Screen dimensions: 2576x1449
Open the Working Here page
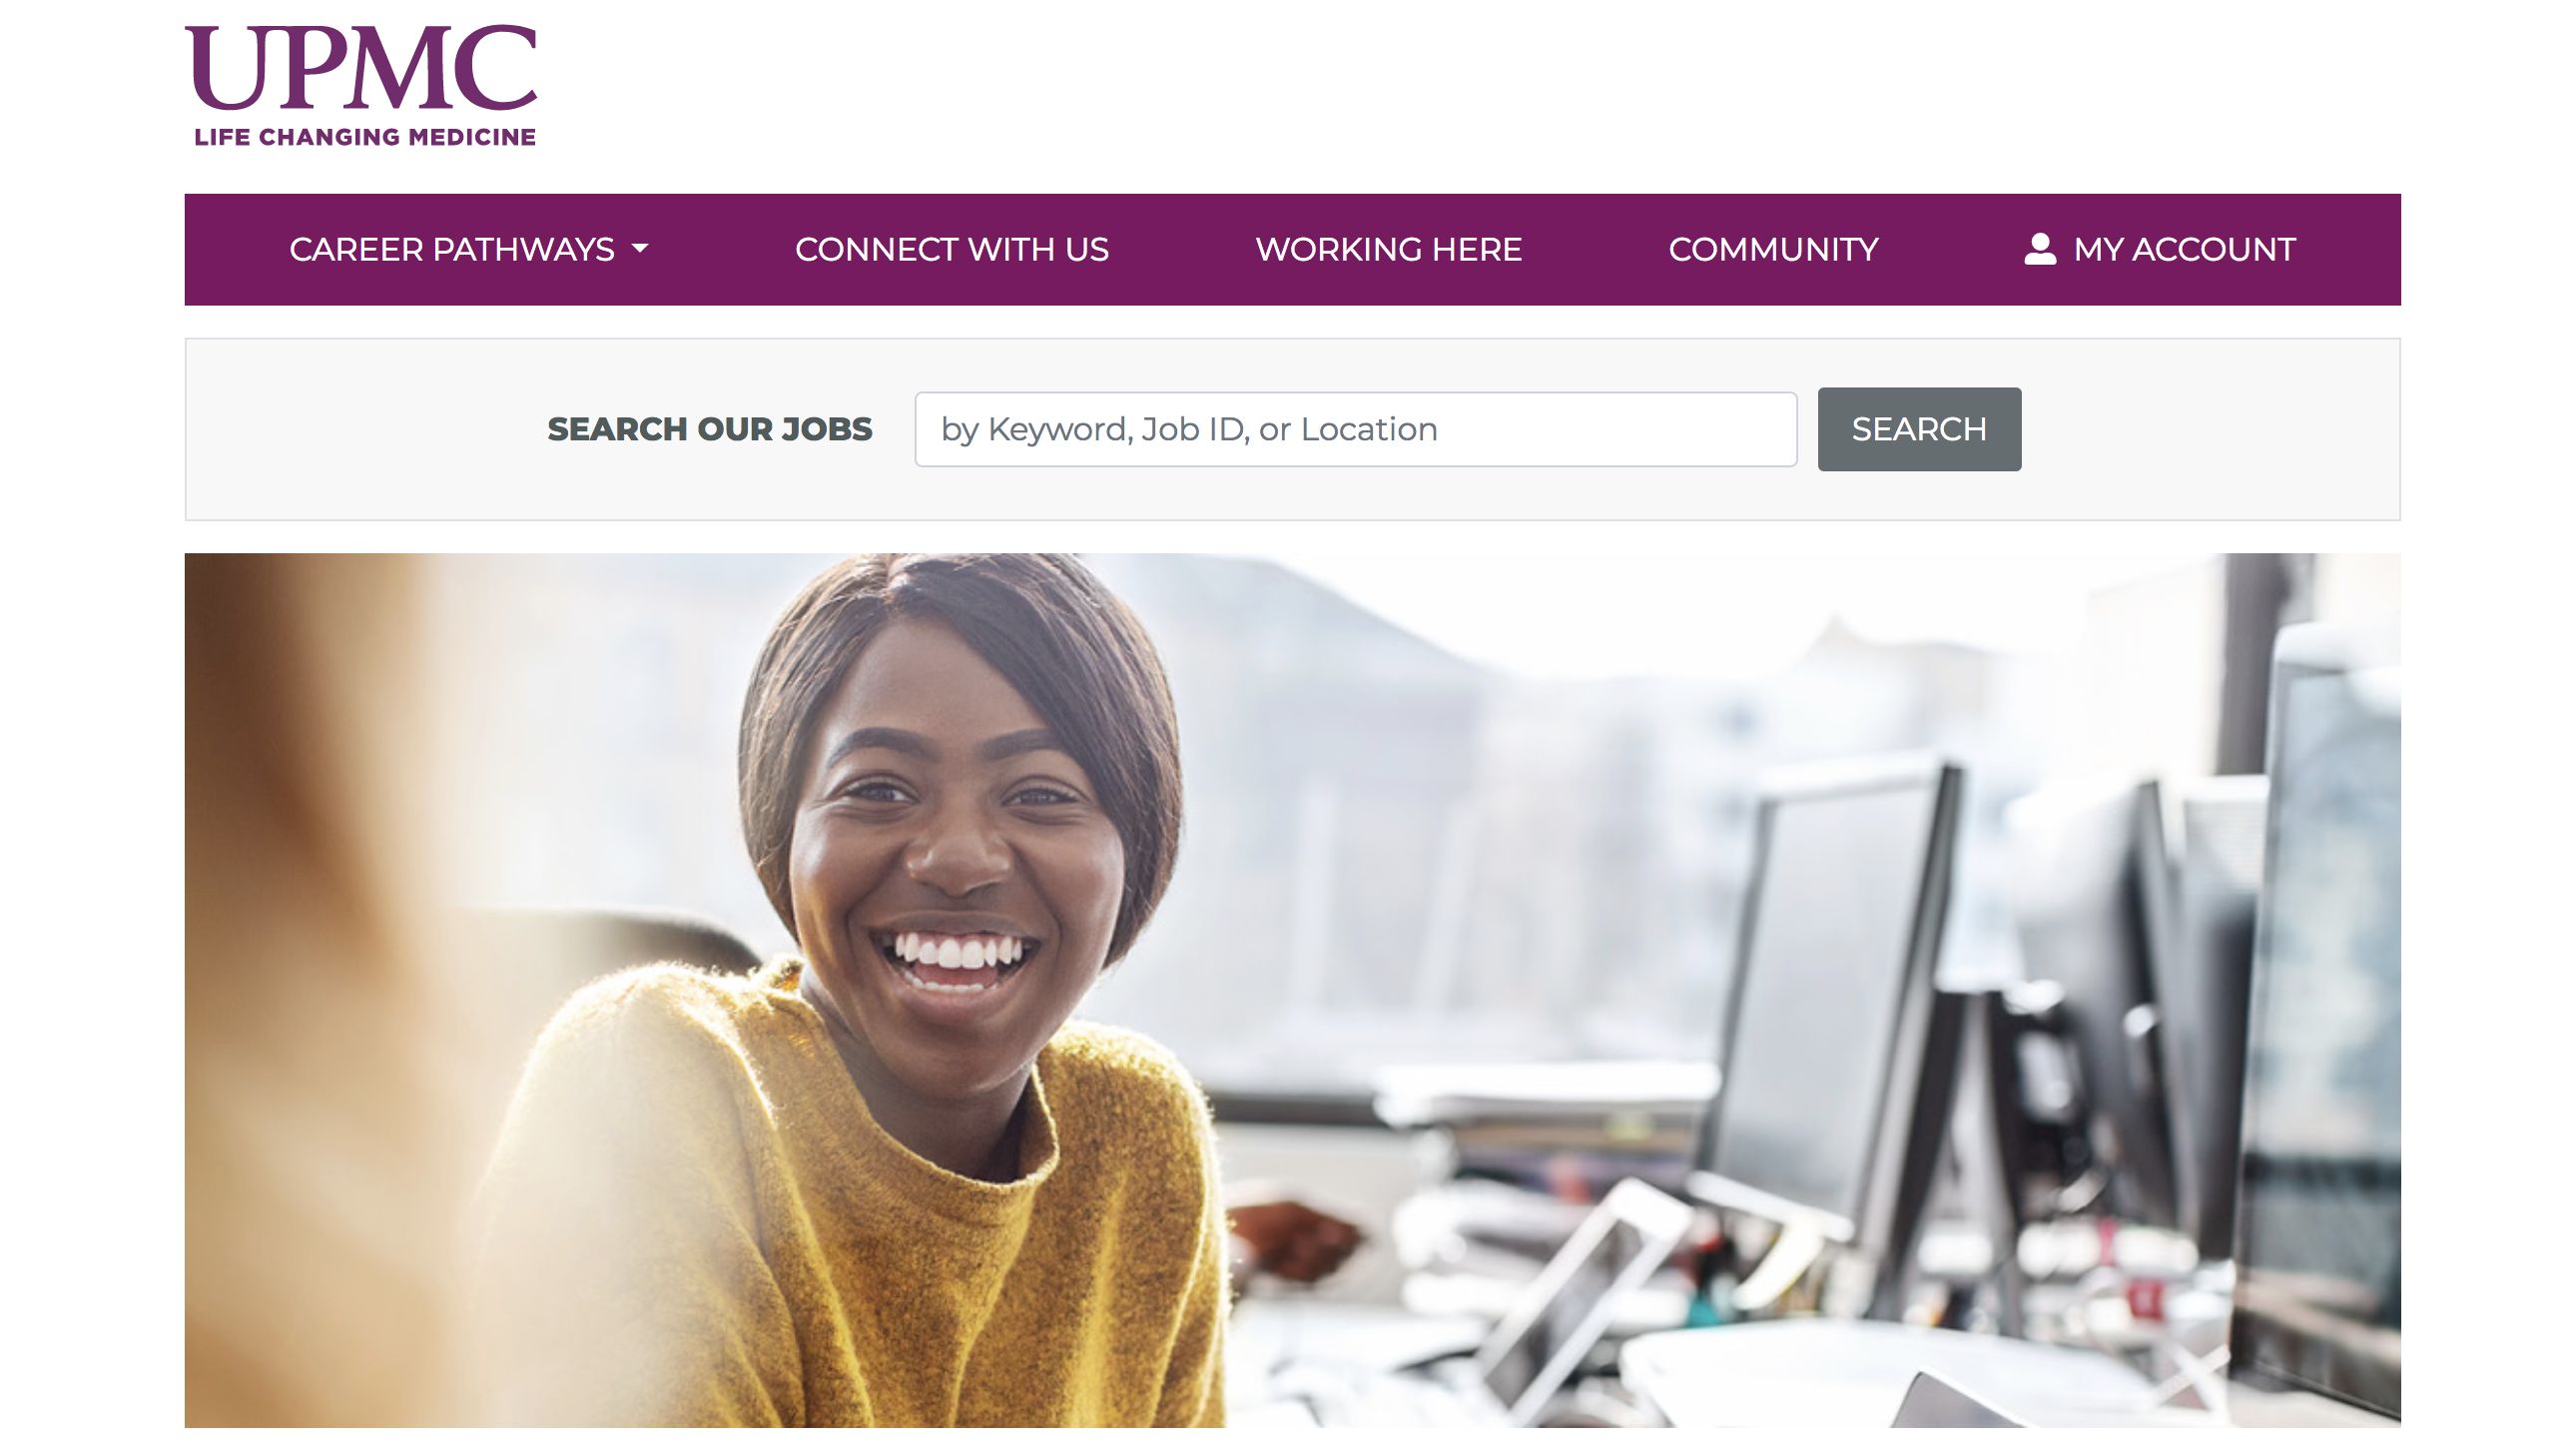click(x=1388, y=249)
